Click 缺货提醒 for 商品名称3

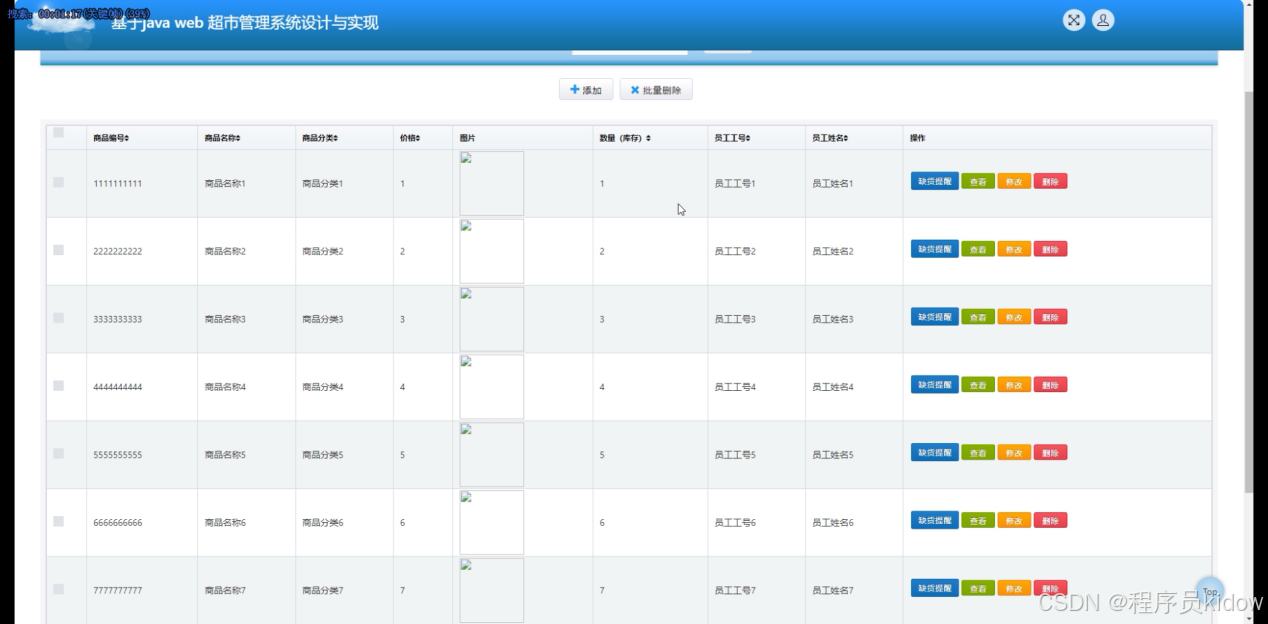point(935,317)
